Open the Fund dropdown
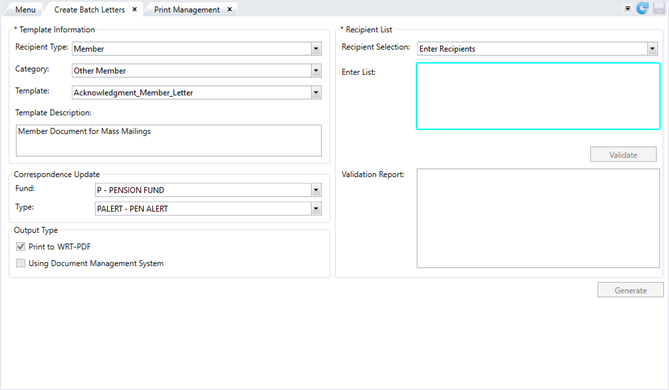 click(x=316, y=190)
